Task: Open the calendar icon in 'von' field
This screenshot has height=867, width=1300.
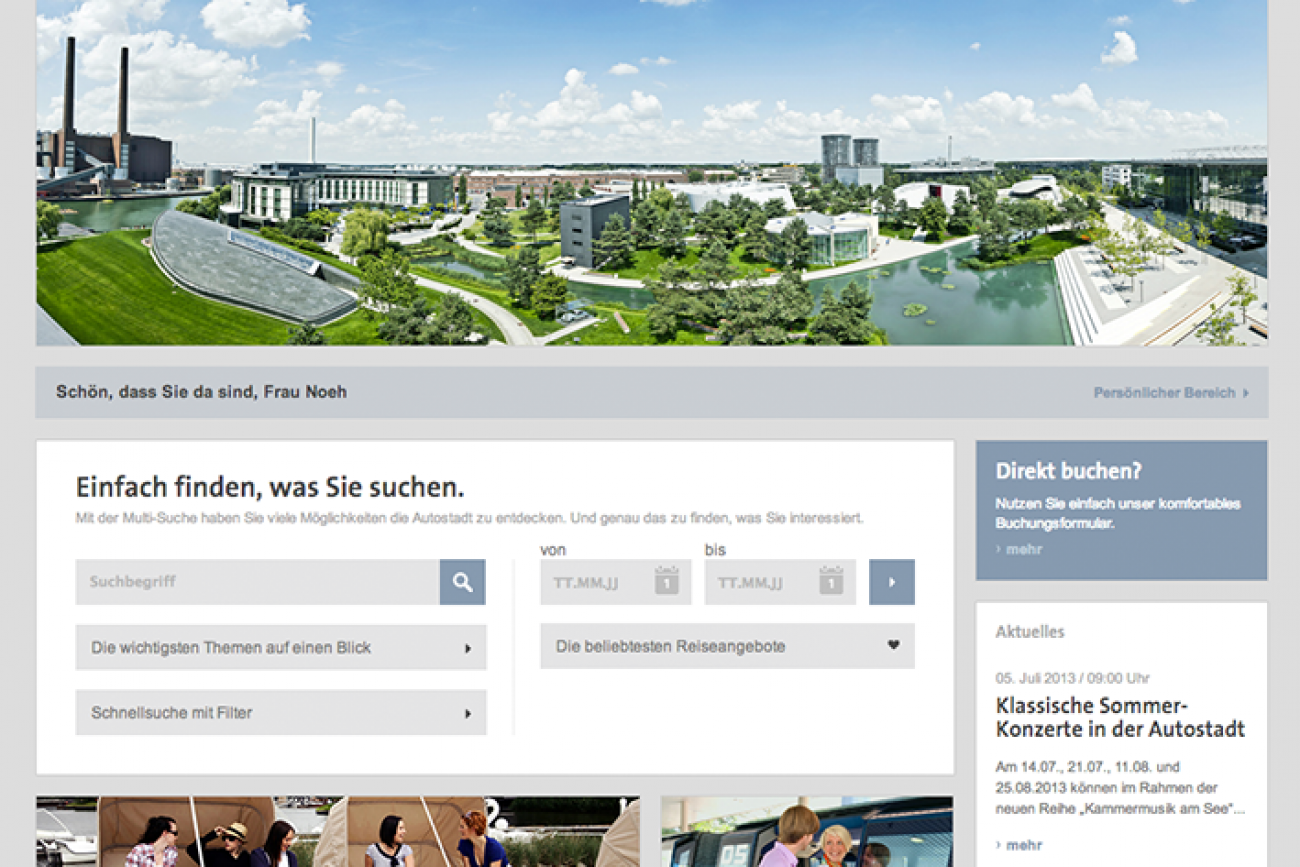Action: pyautogui.click(x=666, y=581)
